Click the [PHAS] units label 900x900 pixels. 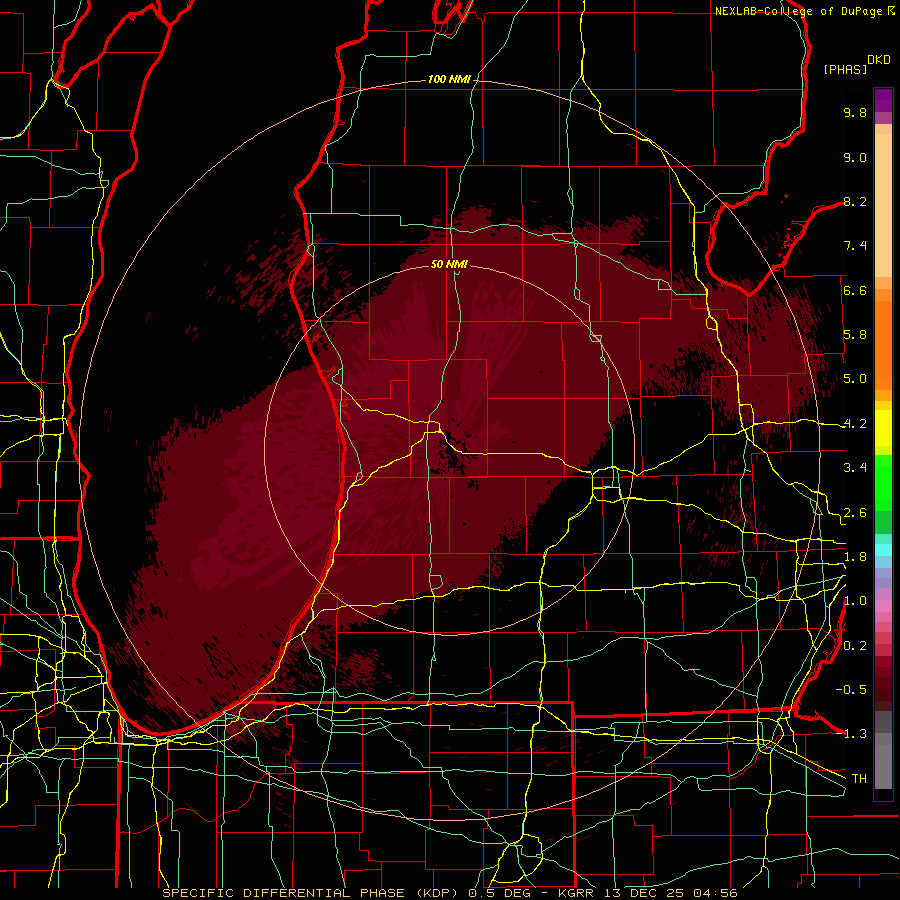[845, 69]
